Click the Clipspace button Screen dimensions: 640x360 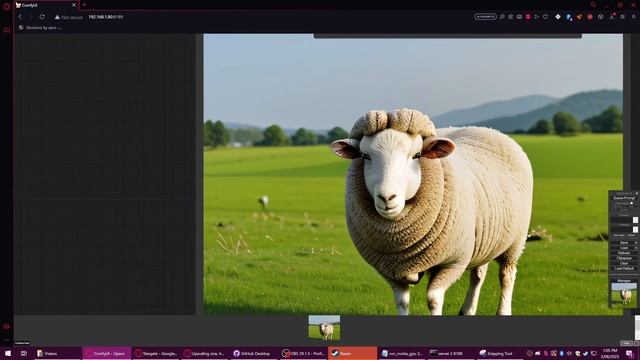click(624, 258)
